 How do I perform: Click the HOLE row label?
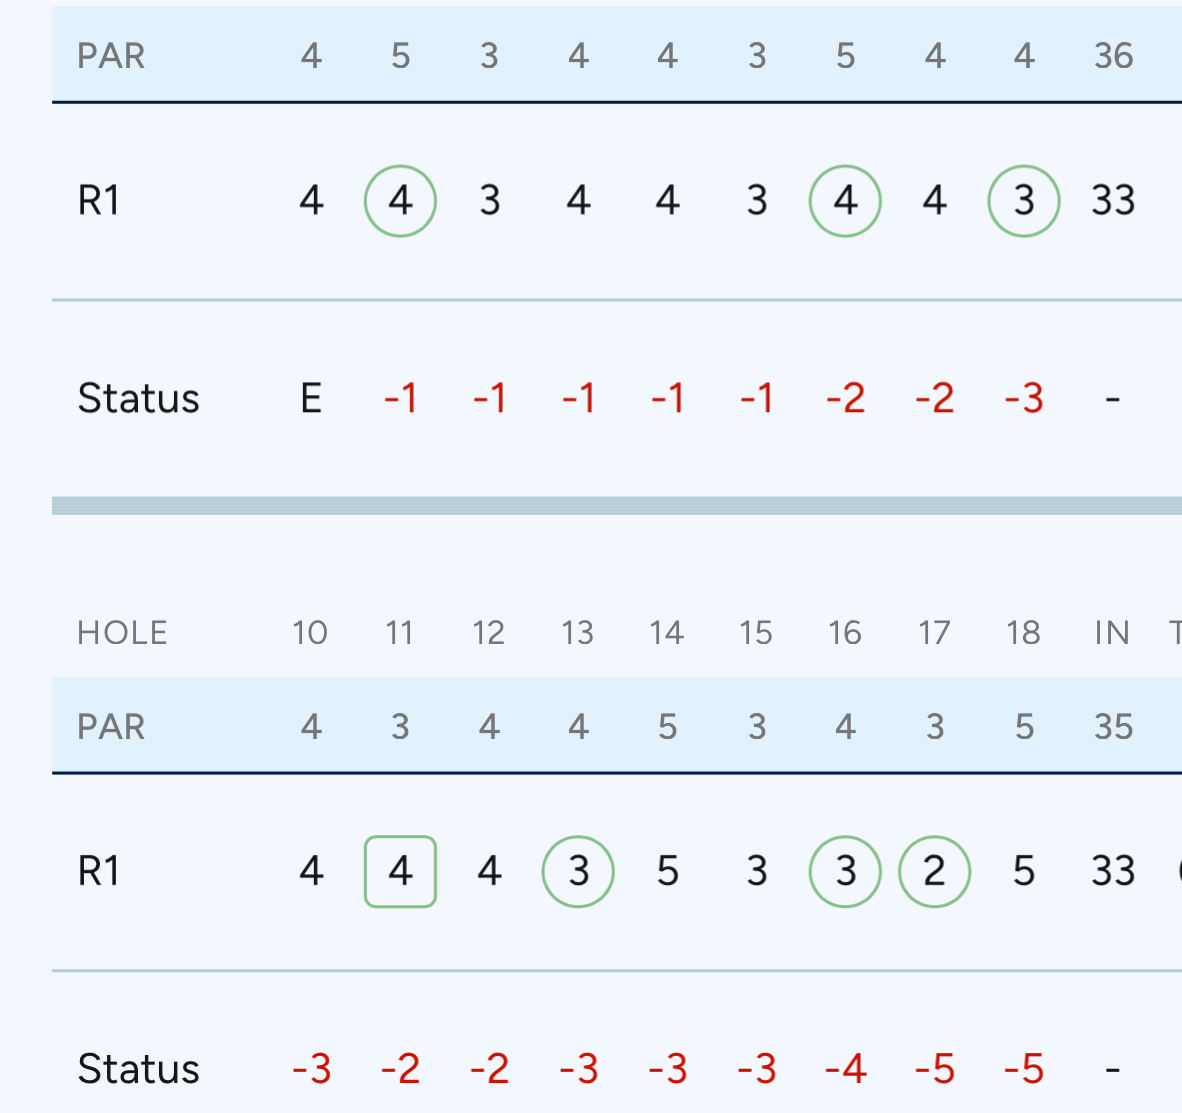pos(122,633)
